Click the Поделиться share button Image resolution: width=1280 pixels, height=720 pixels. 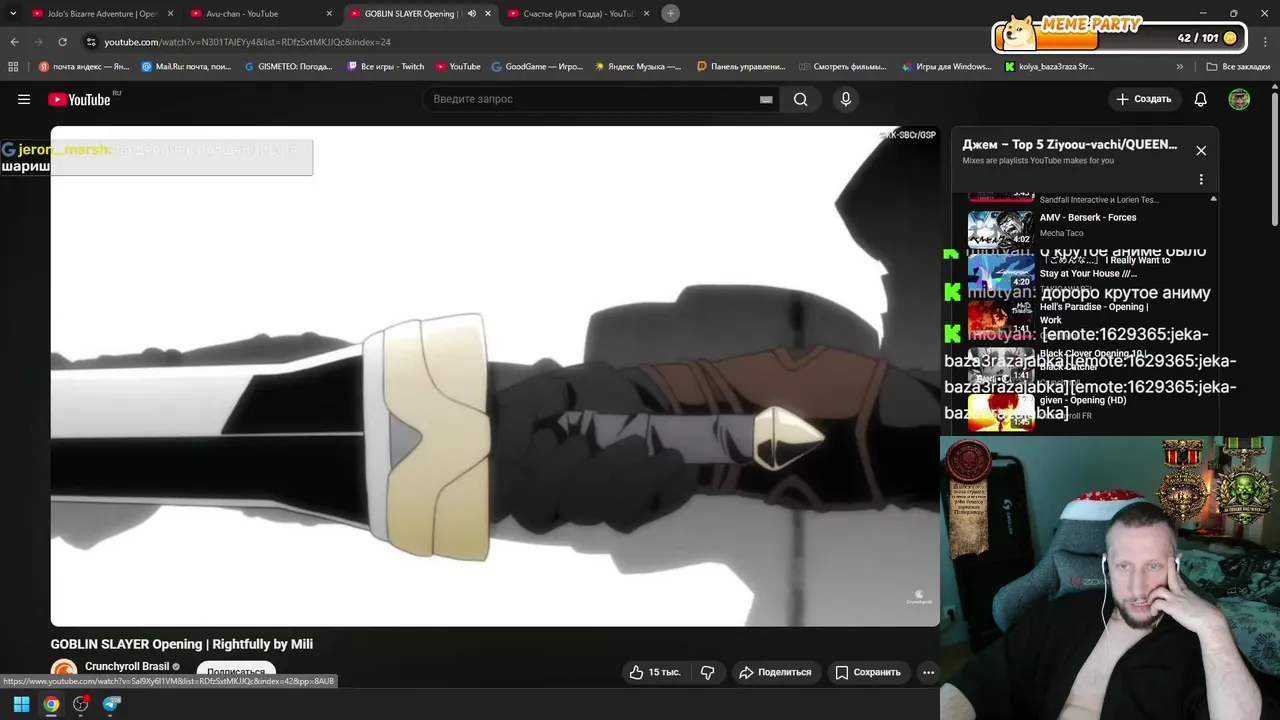point(775,672)
